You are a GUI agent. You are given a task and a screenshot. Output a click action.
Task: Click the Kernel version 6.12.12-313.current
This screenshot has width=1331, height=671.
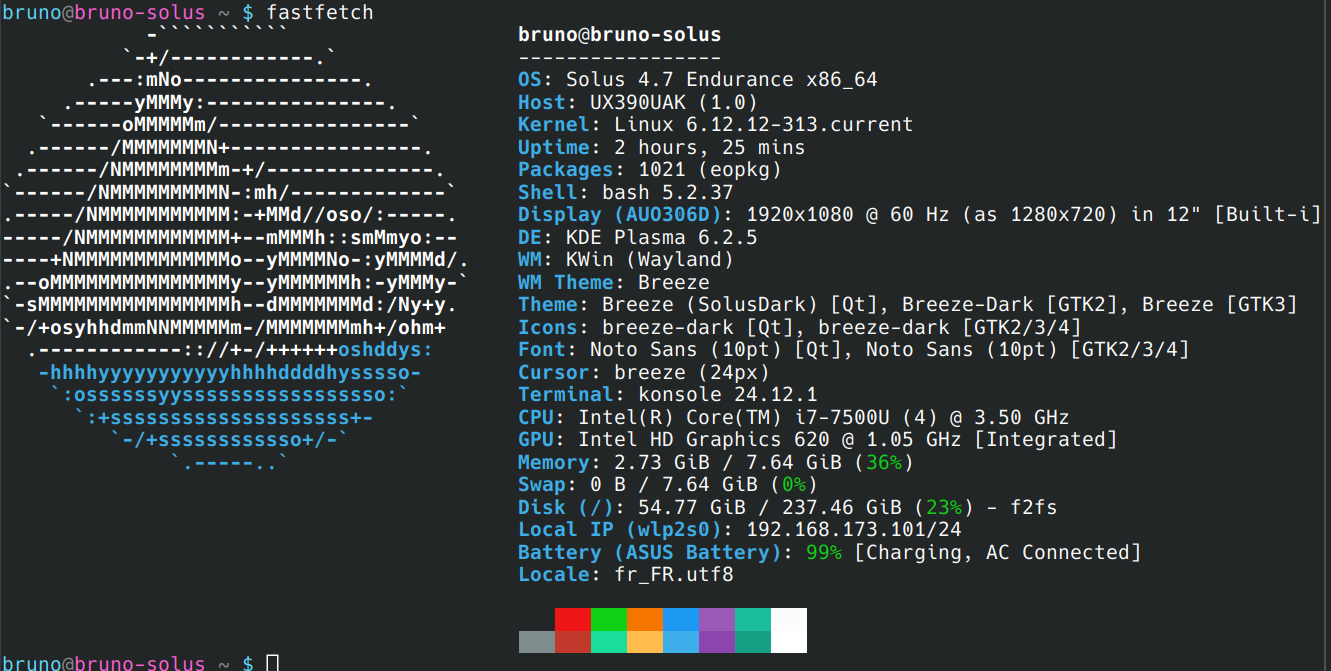(763, 125)
